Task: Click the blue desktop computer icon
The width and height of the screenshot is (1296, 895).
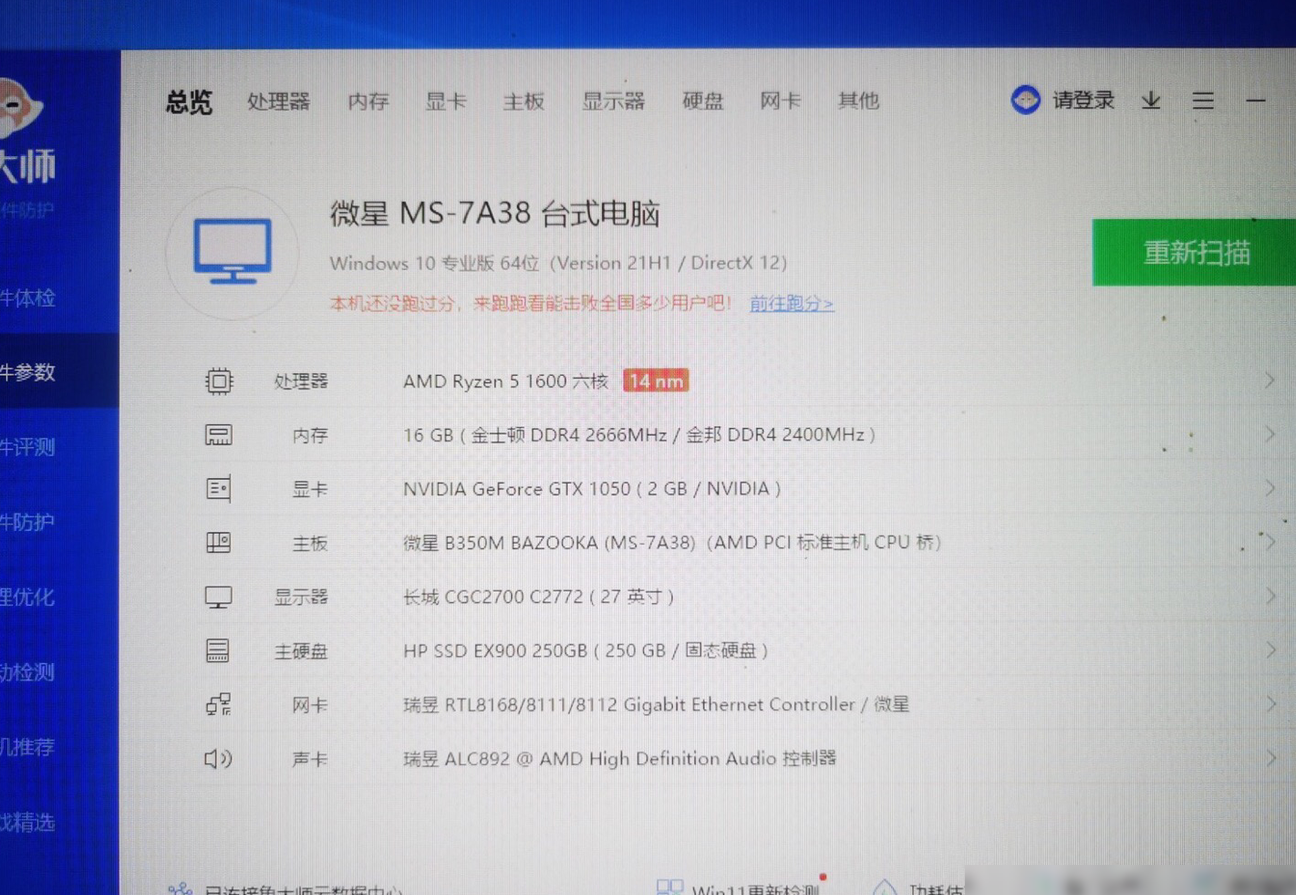Action: [x=232, y=251]
